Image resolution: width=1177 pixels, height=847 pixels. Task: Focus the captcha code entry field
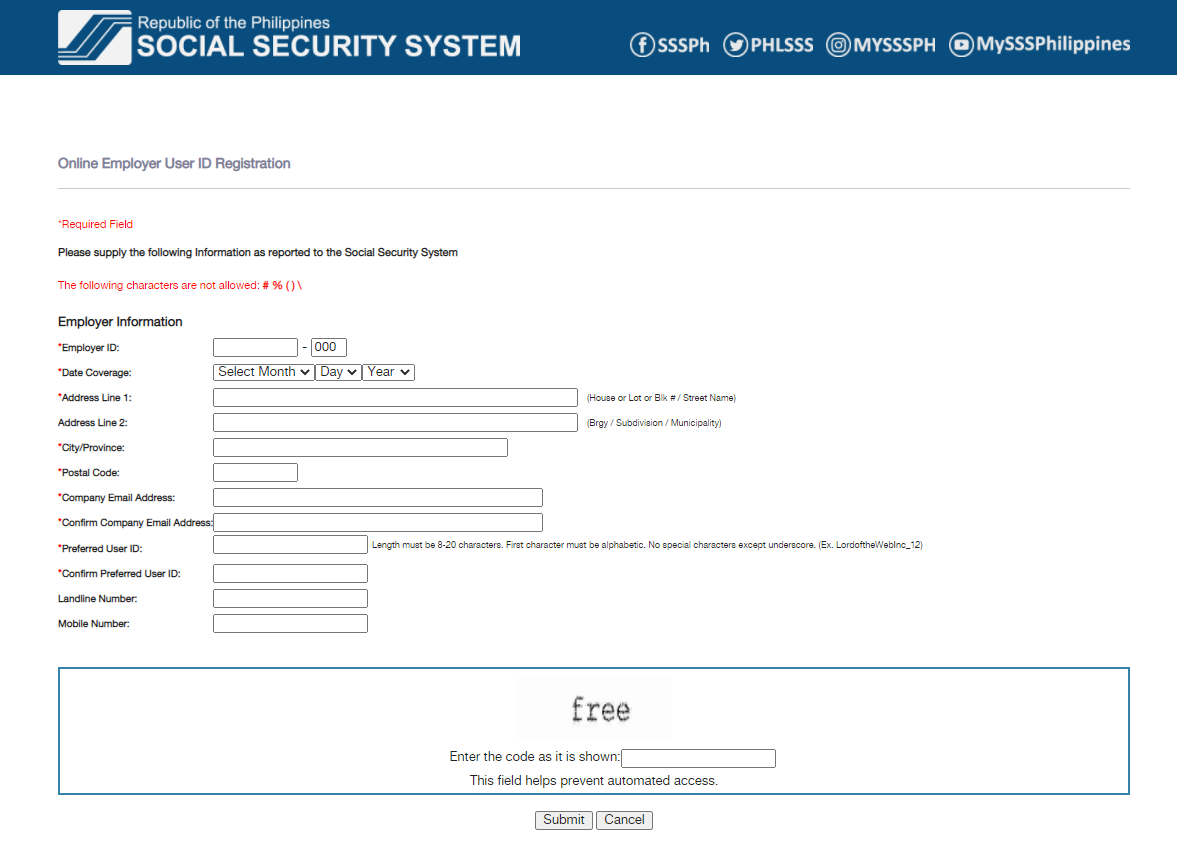(x=698, y=758)
